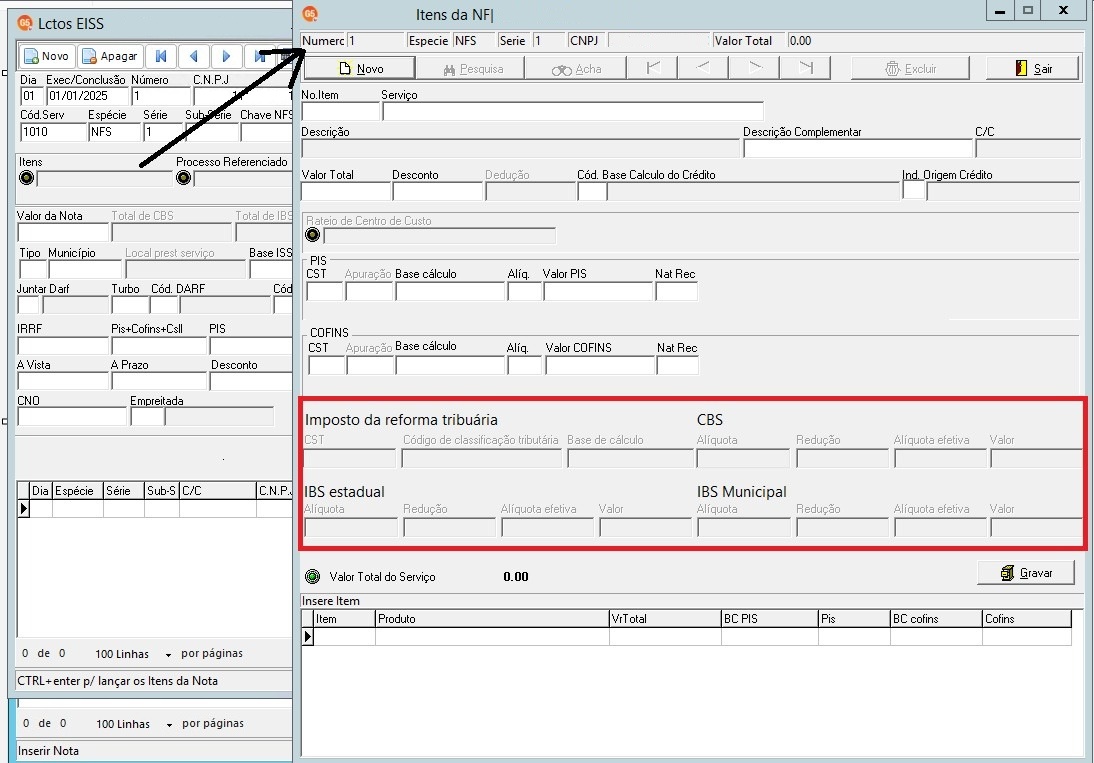1094x763 pixels.
Task: Click the Novo button in Itens da NF
Action: pyautogui.click(x=360, y=68)
